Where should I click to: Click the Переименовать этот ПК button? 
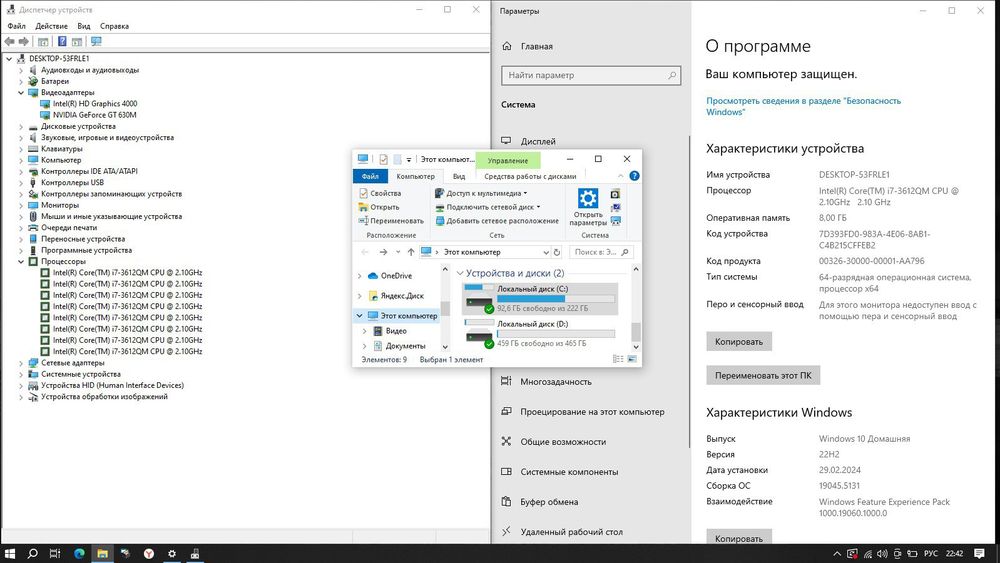click(x=763, y=376)
